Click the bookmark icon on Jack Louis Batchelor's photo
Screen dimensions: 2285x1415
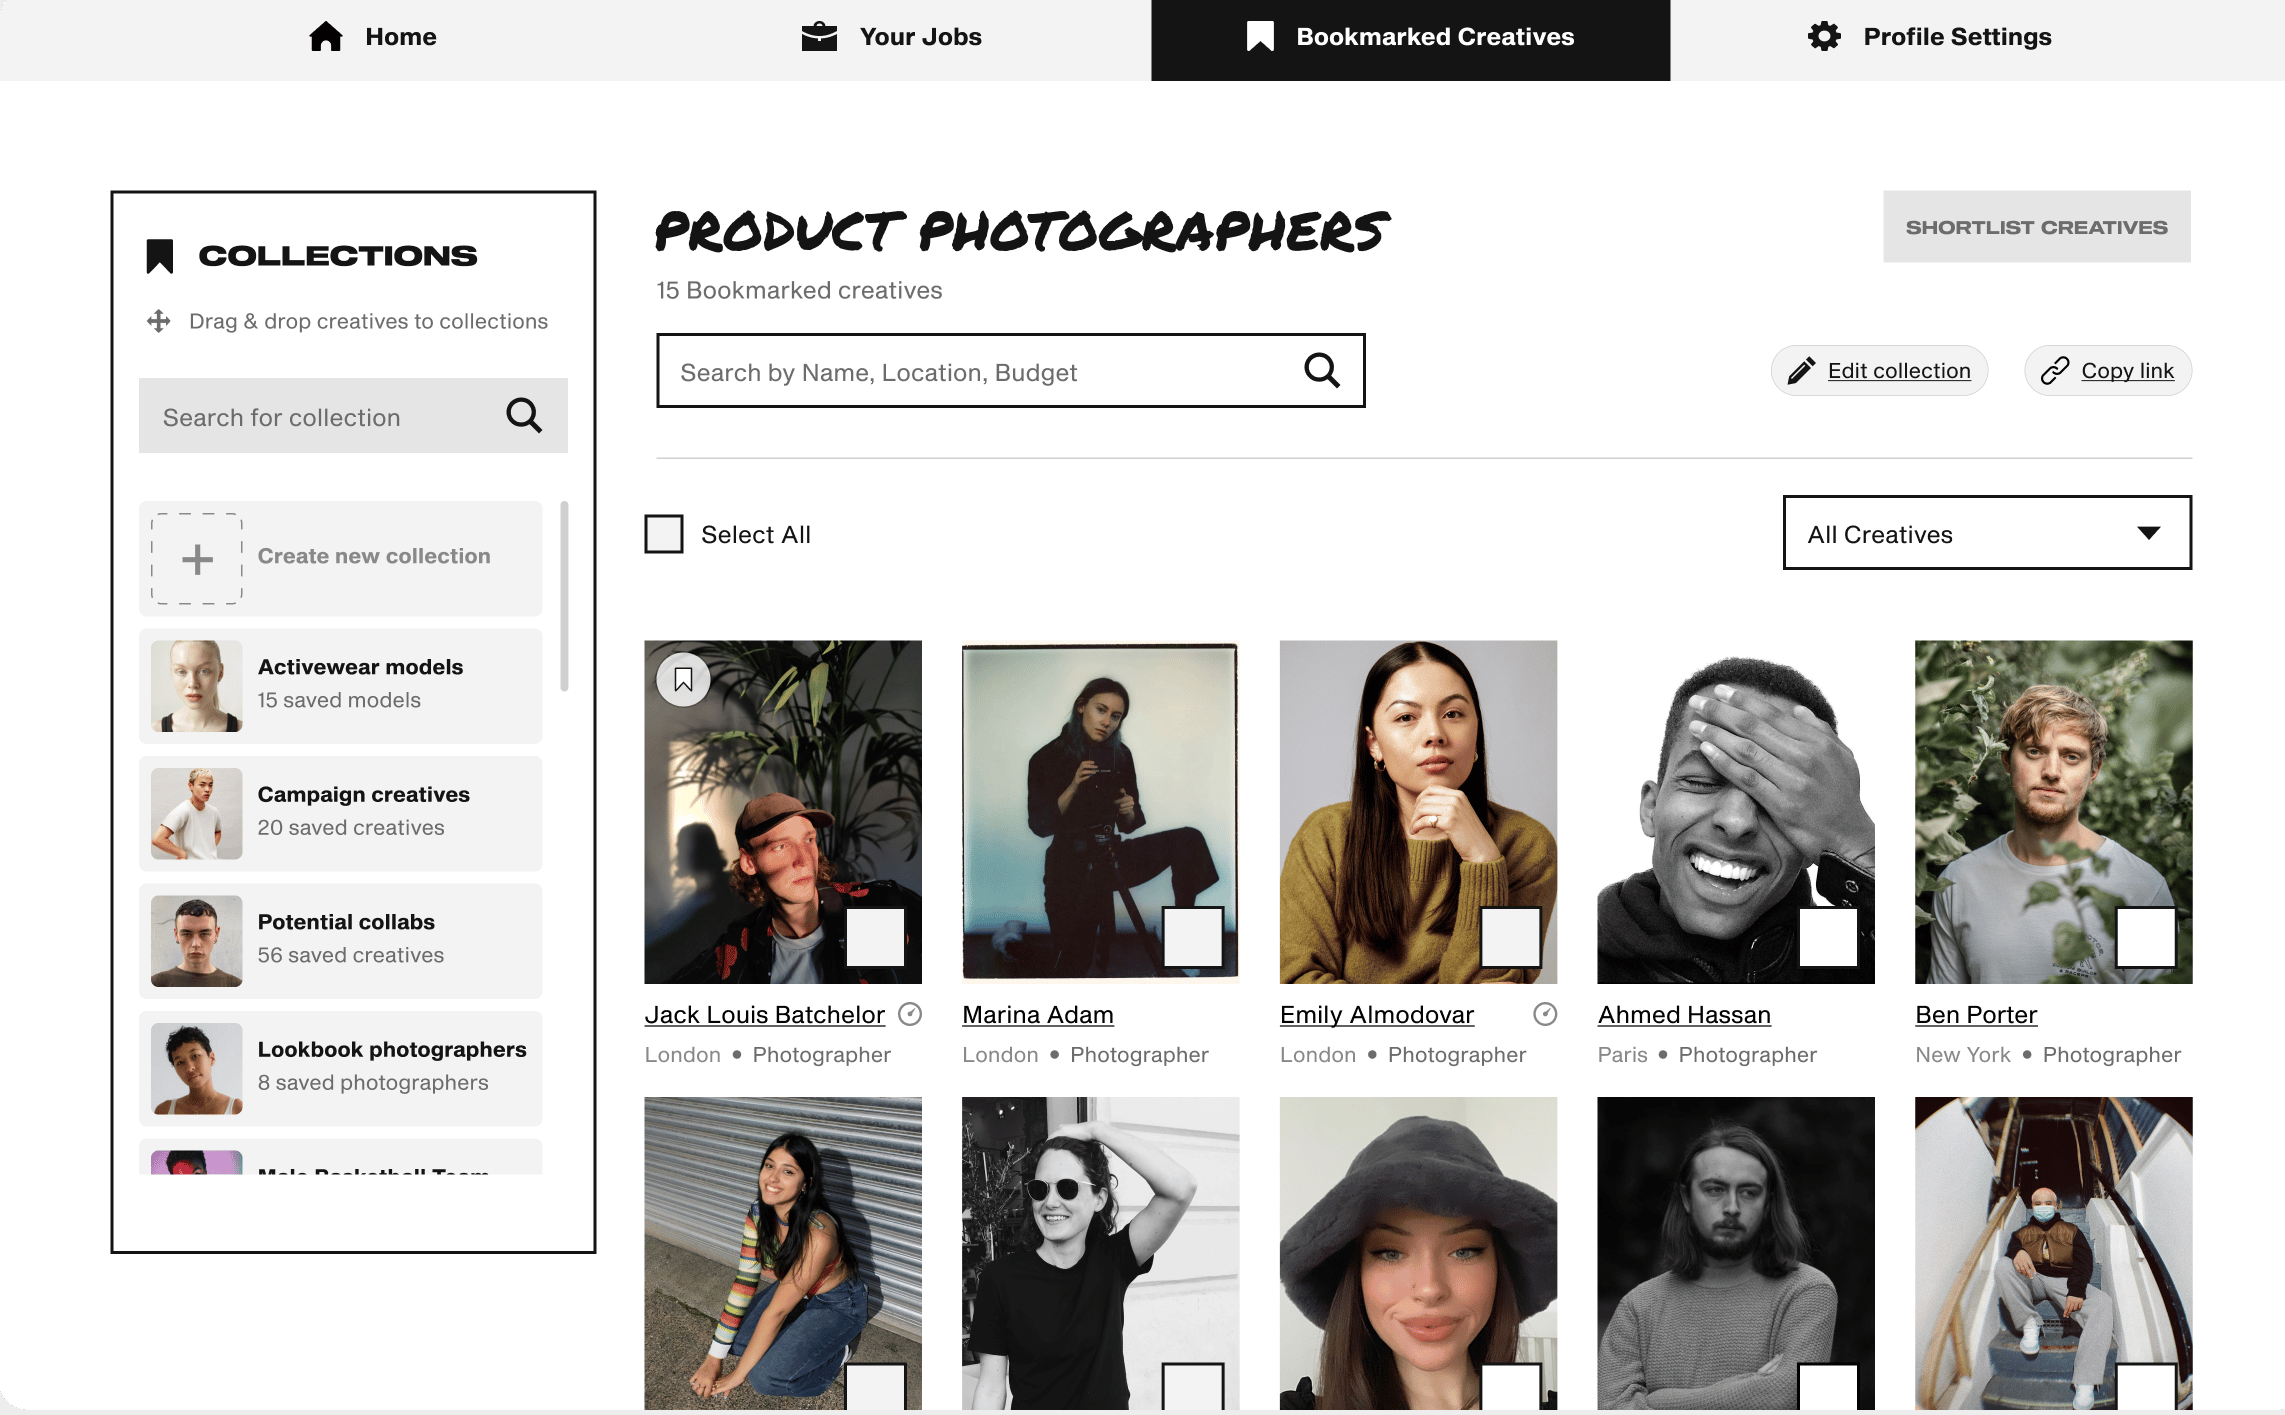tap(683, 680)
